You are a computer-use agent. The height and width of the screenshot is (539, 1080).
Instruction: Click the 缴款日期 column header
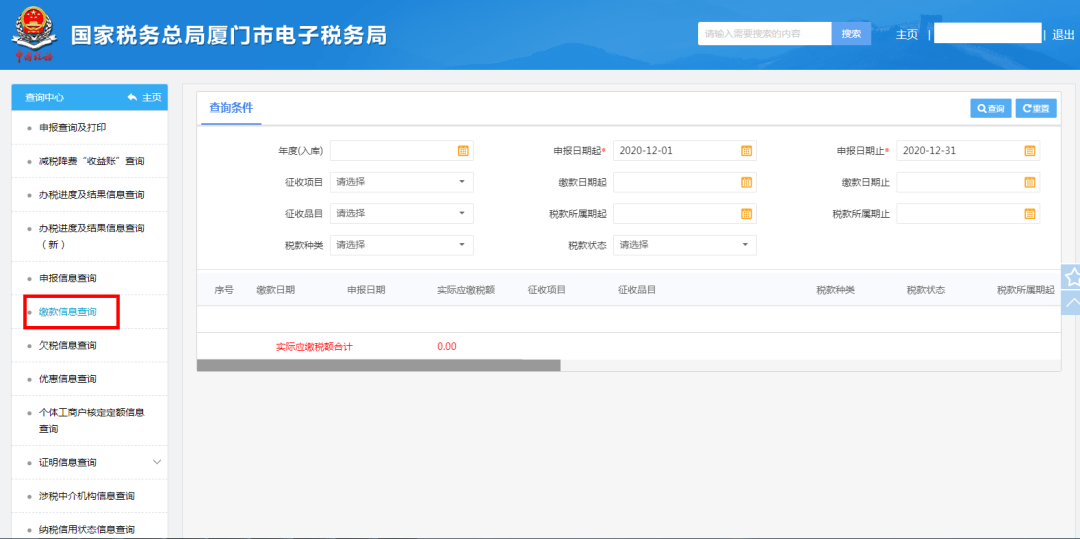point(276,290)
